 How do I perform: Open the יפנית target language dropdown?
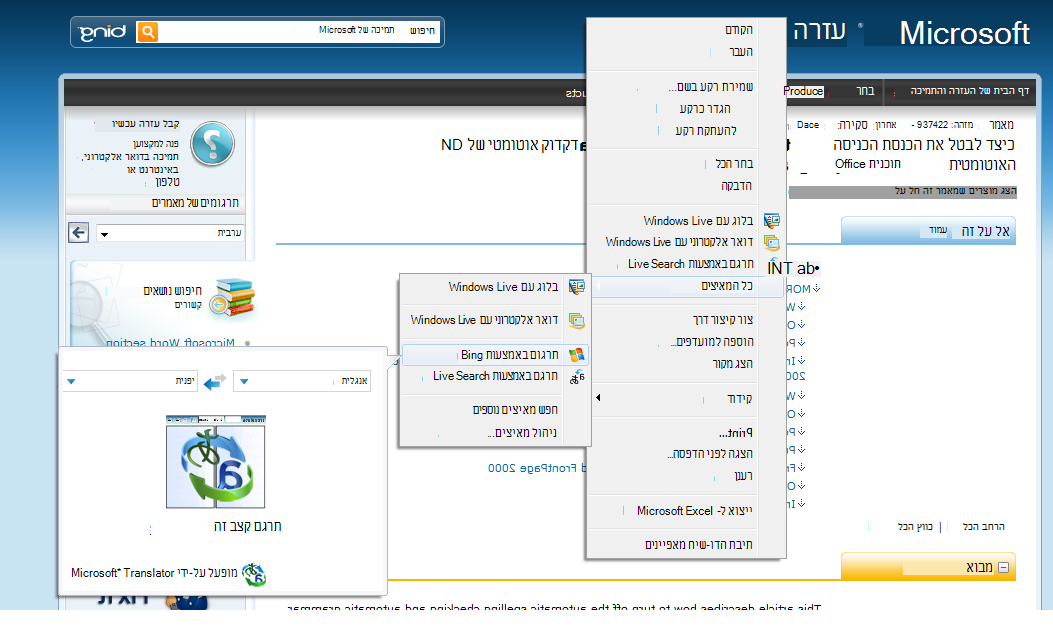pyautogui.click(x=131, y=381)
